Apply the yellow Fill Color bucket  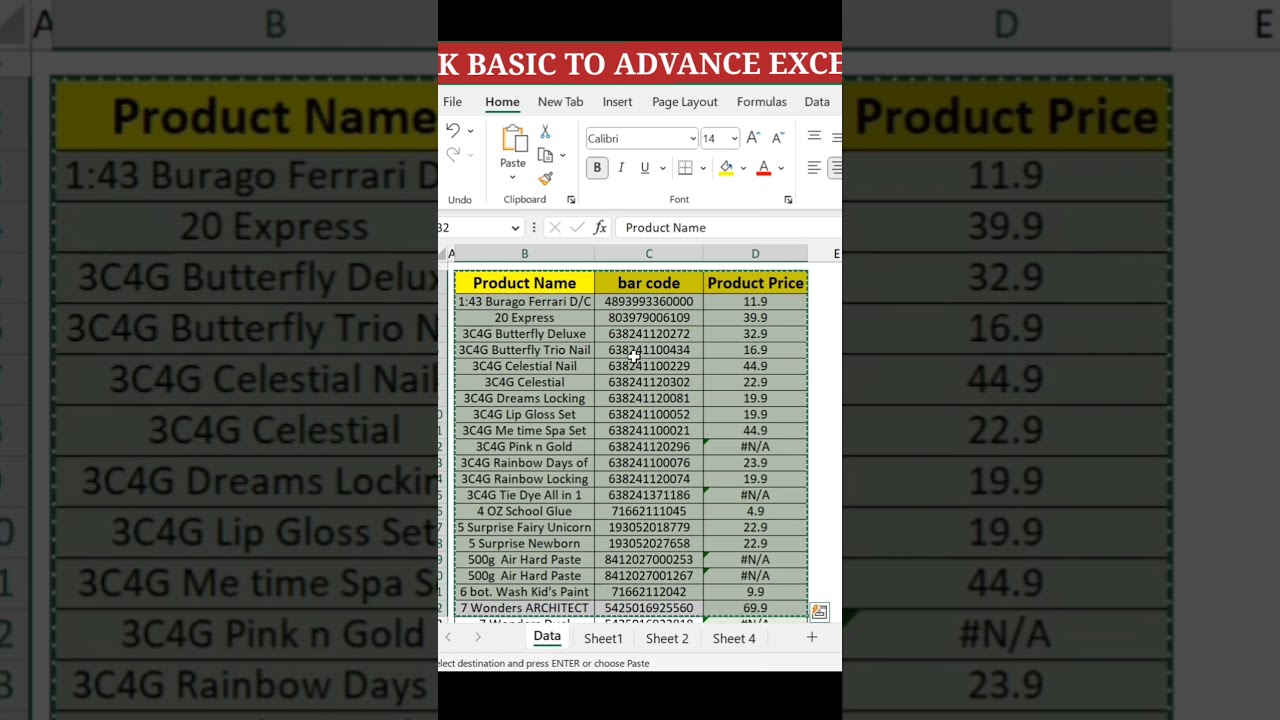(726, 168)
